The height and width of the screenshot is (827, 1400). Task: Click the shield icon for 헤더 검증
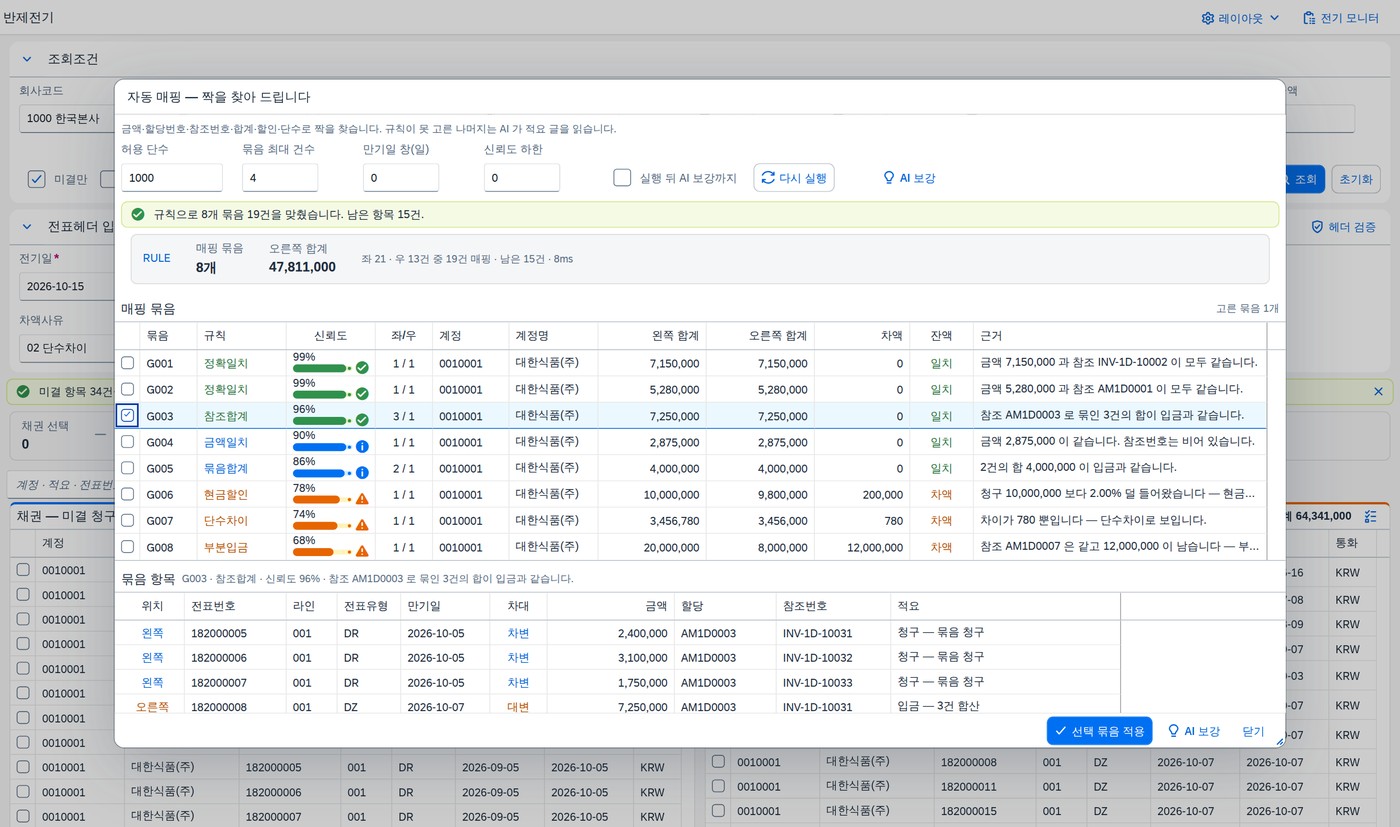click(1317, 227)
